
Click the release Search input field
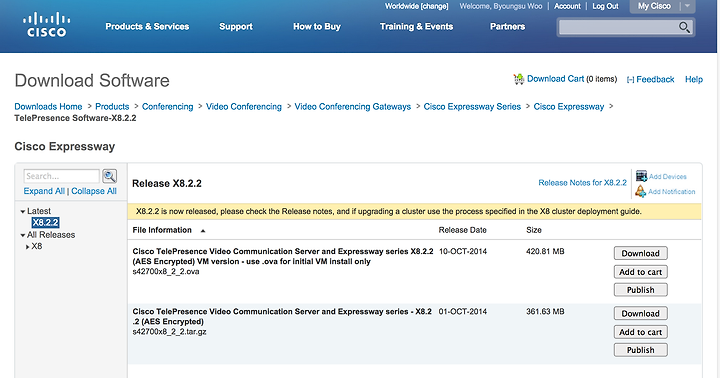62,176
